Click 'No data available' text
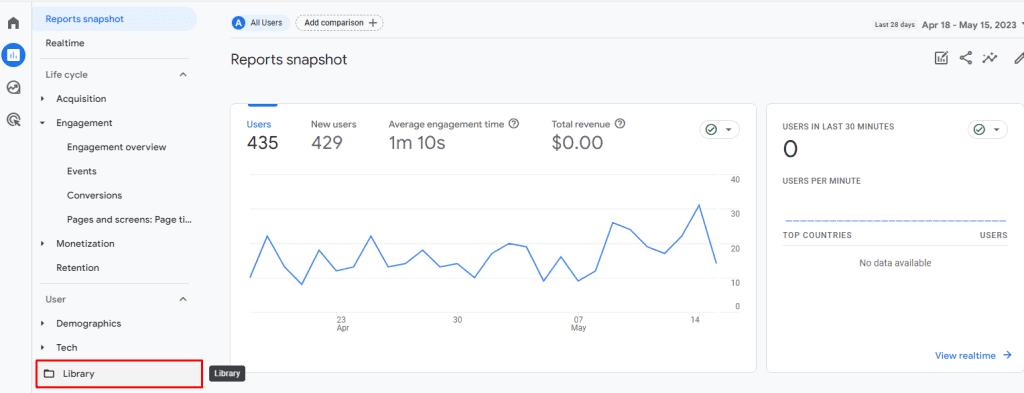The height and width of the screenshot is (393, 1024). tap(895, 263)
